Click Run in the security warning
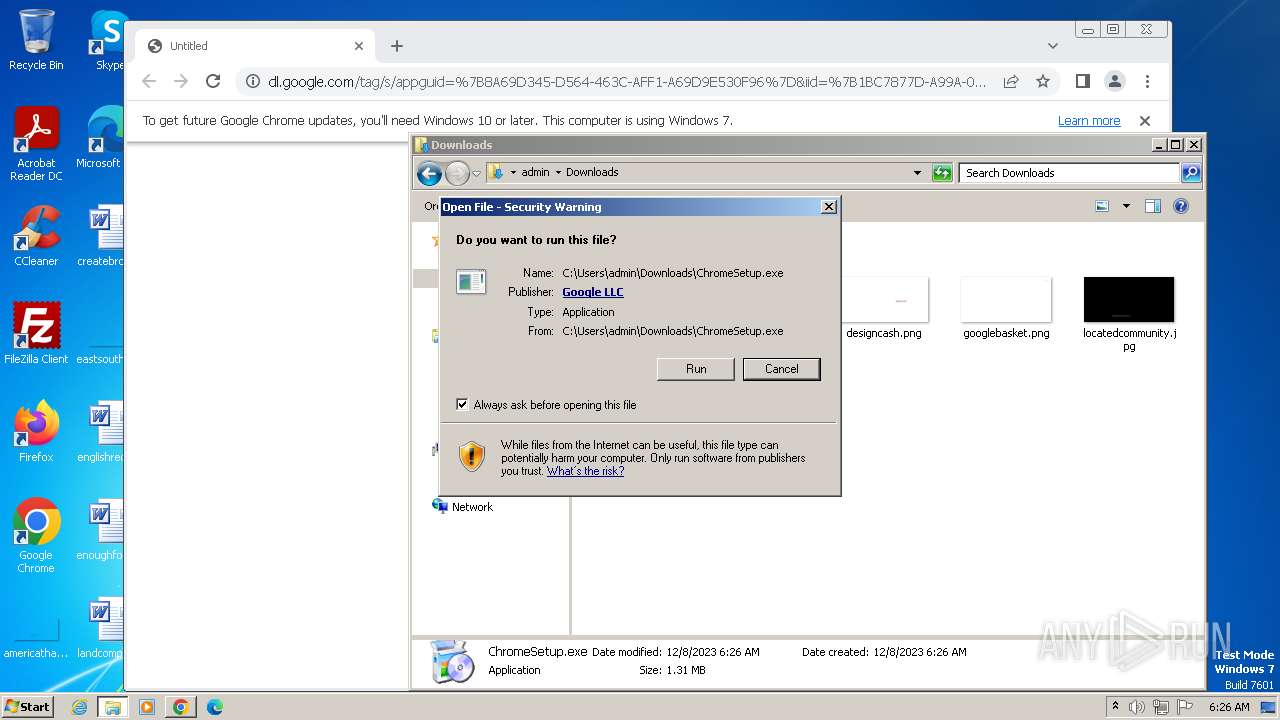 [x=696, y=369]
